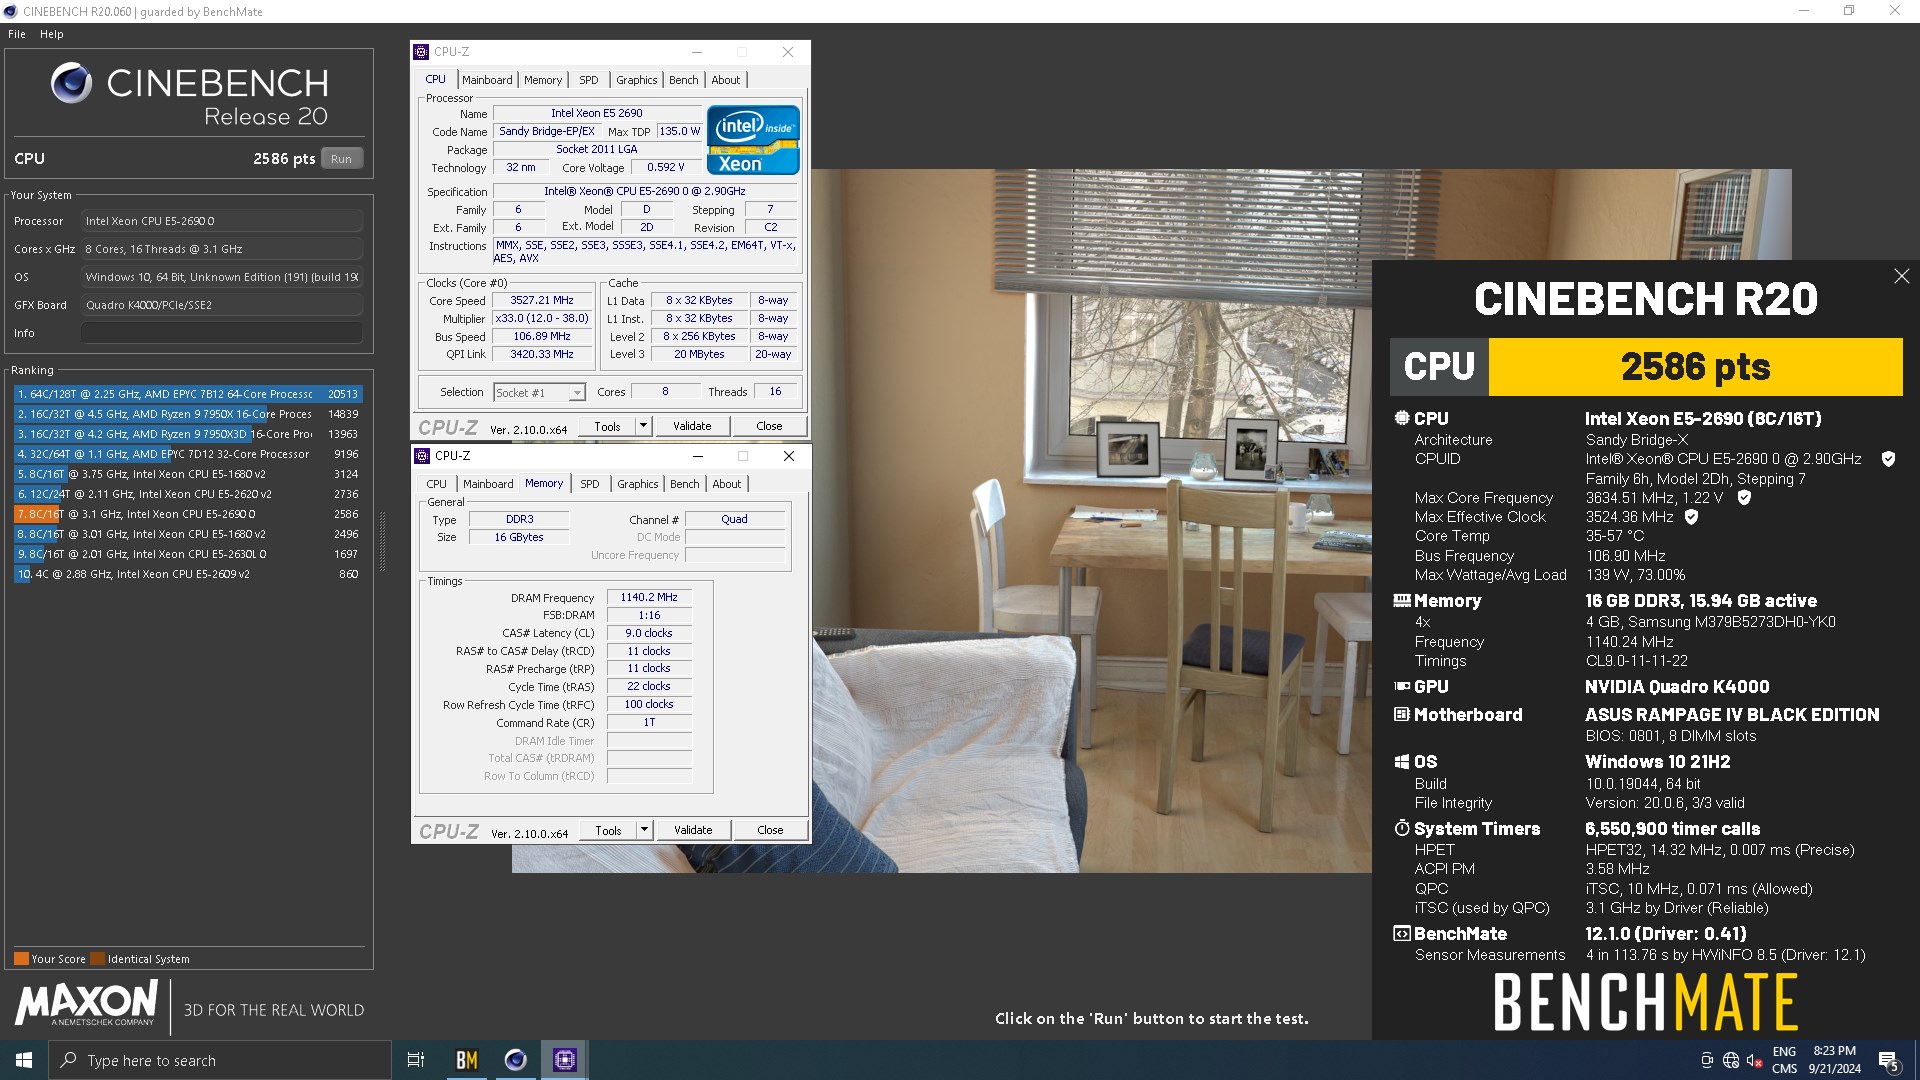Select Ryzen 9 7950X3D ranking row
The width and height of the screenshot is (1920, 1080).
pos(188,434)
